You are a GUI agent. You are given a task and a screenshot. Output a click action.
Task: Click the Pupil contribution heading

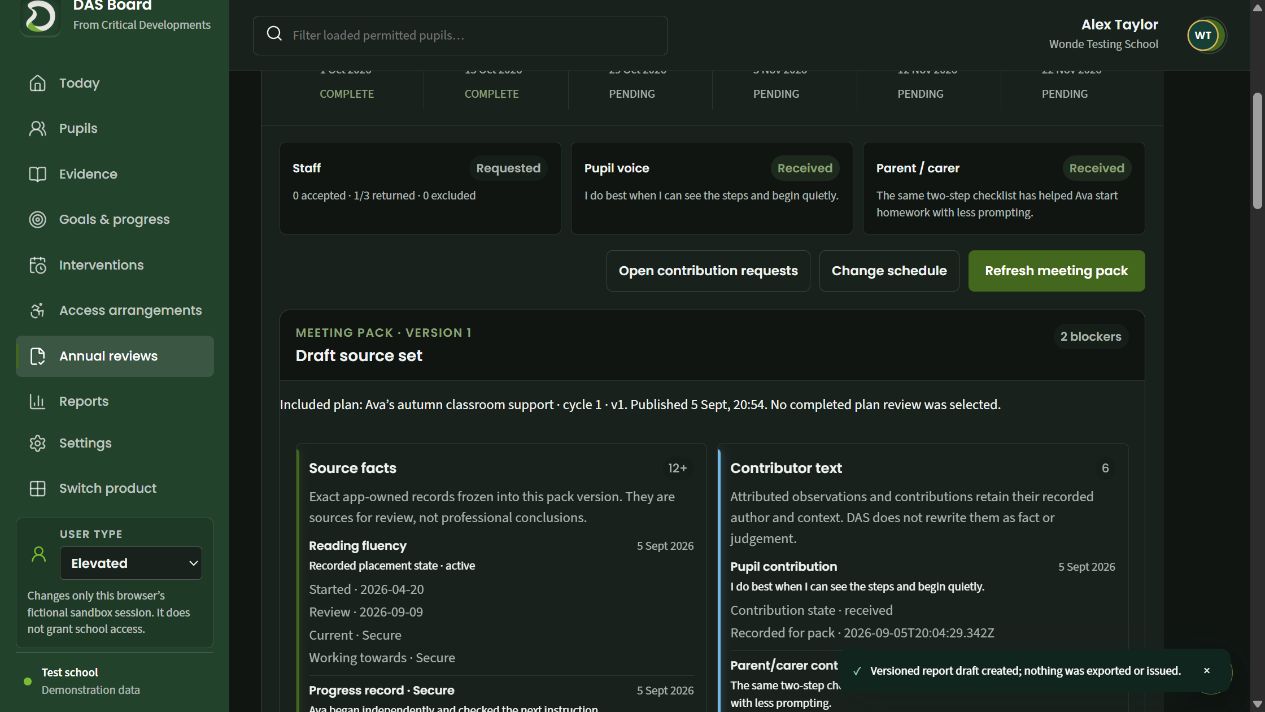tap(784, 567)
